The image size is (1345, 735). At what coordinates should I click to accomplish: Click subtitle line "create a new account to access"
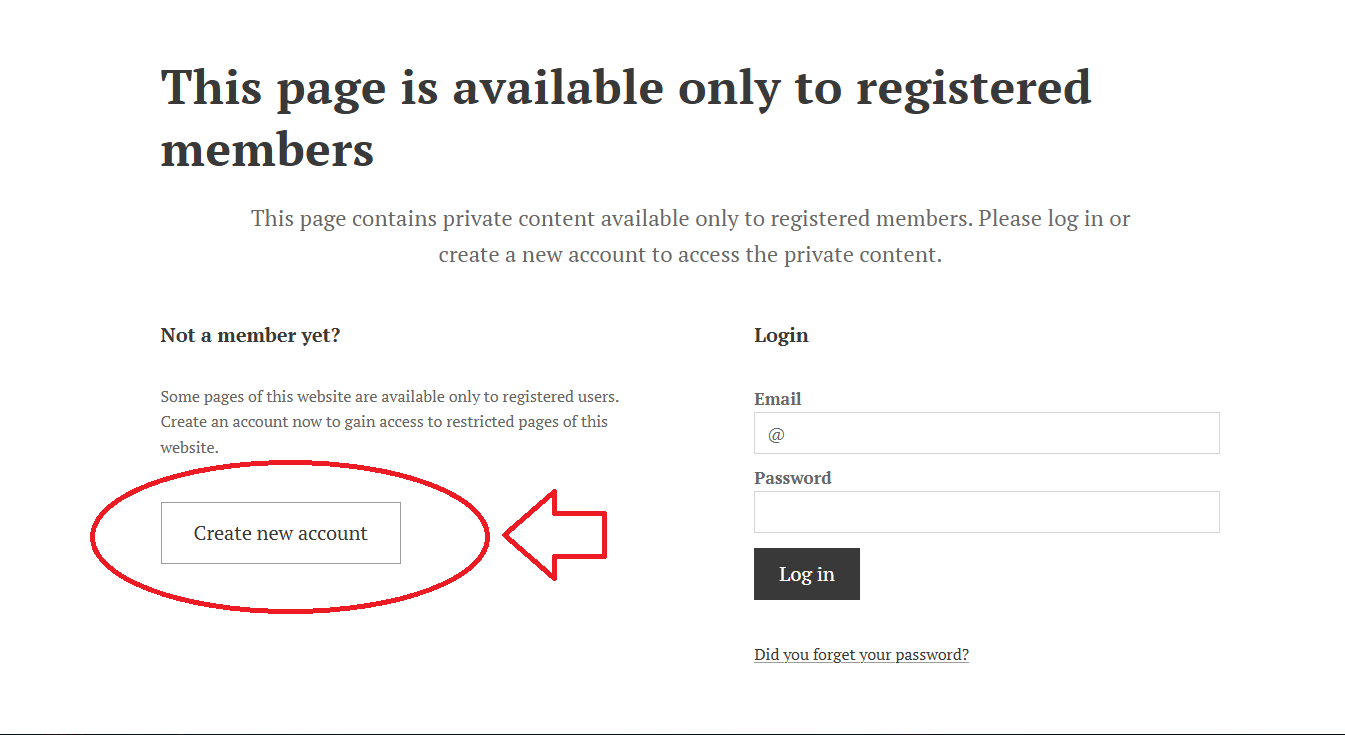coord(690,254)
